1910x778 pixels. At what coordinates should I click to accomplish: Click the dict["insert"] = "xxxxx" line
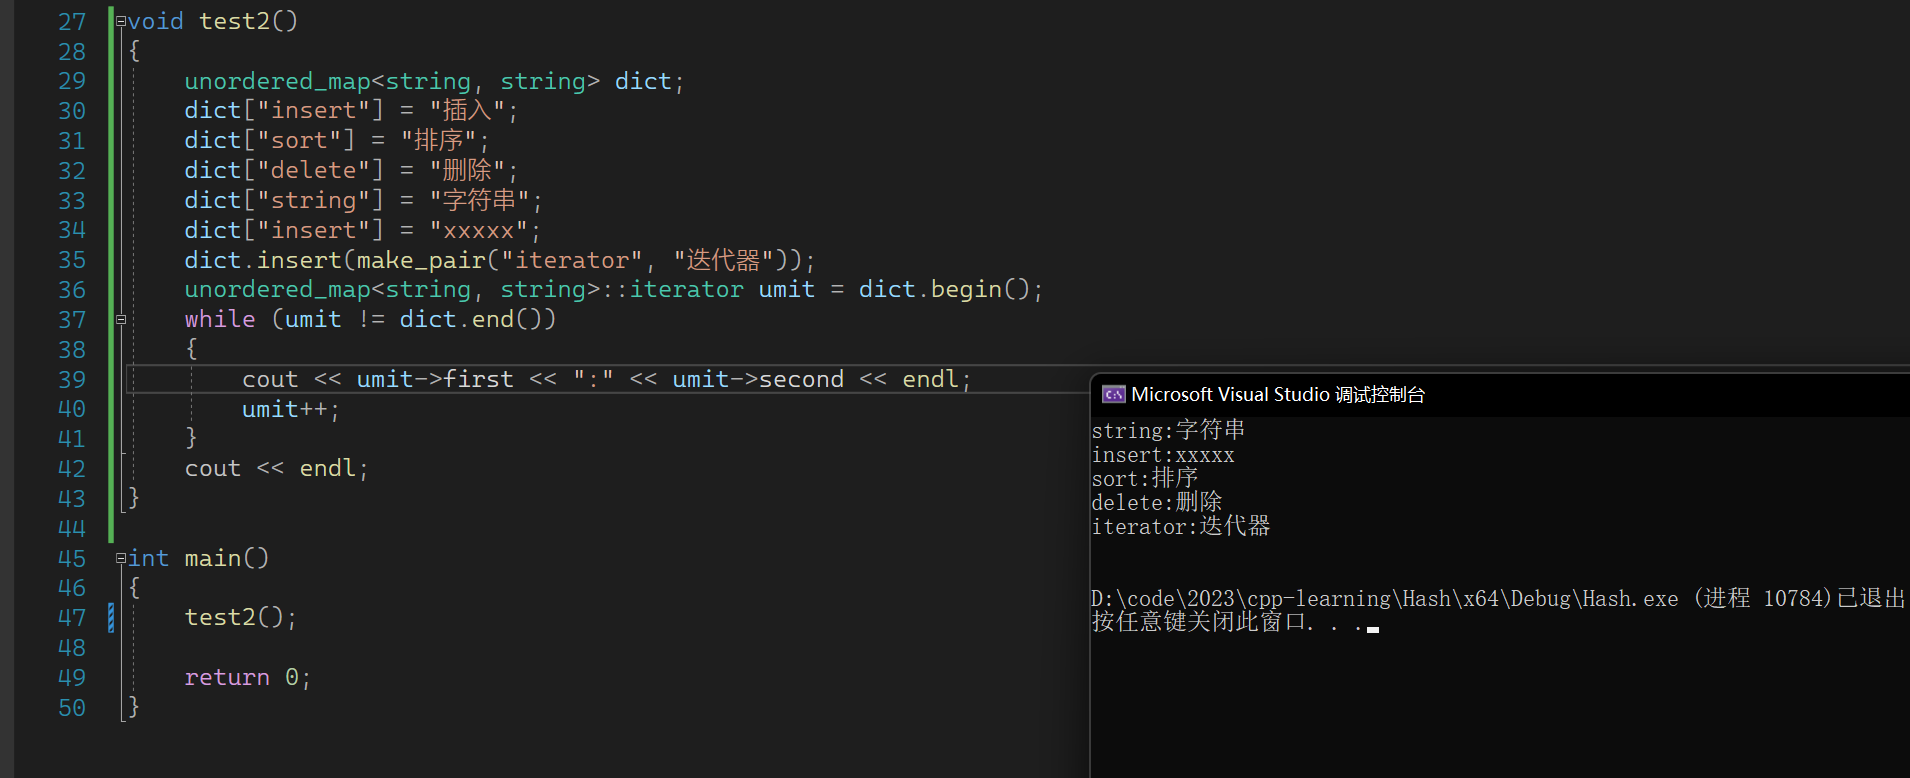click(x=363, y=230)
